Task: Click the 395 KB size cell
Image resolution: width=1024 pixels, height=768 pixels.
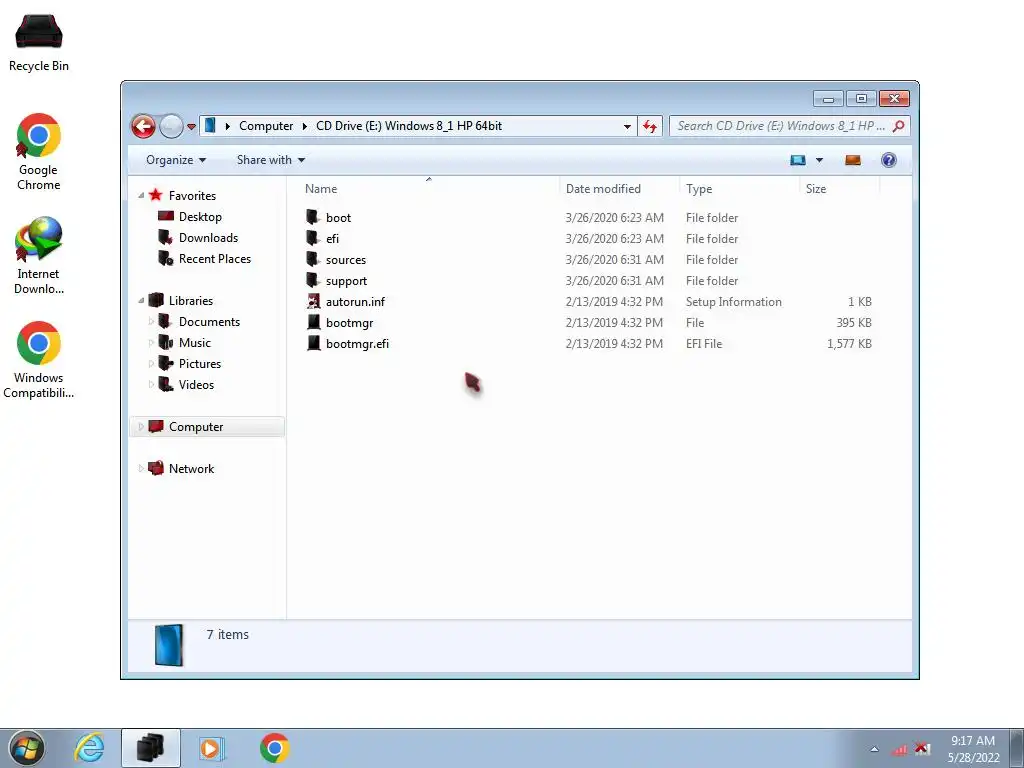Action: [x=854, y=323]
